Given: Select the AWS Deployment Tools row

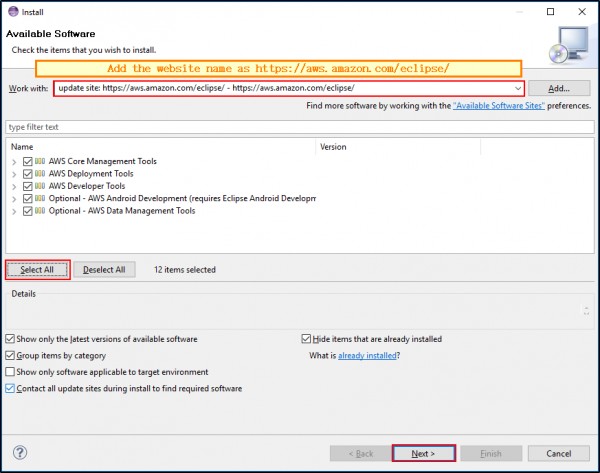Looking at the screenshot, I should click(x=91, y=173).
